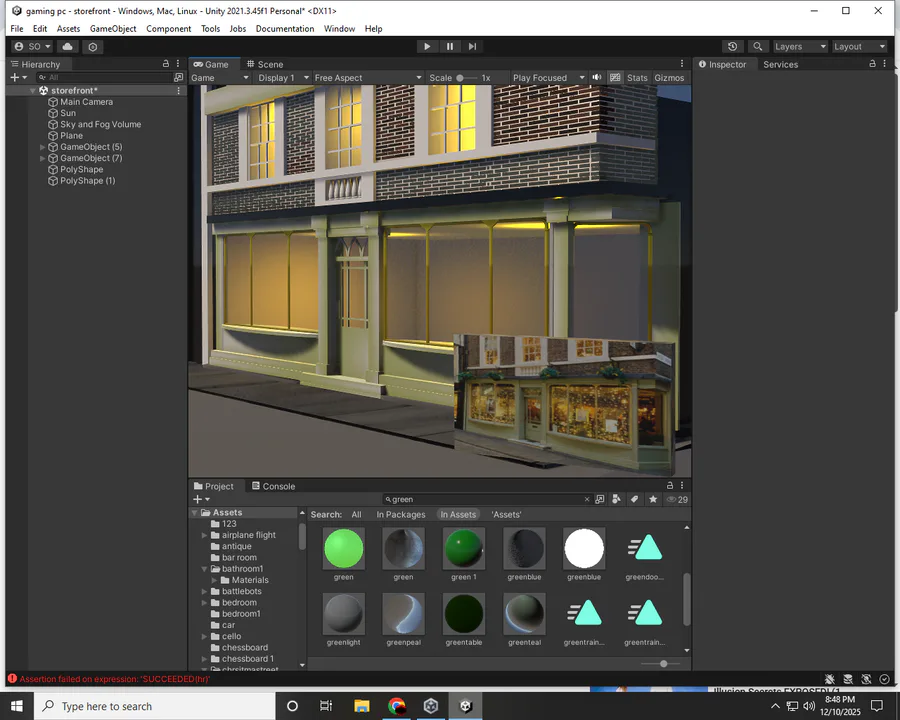Click the assertion failed error message
Screen dimensions: 900x720
114,679
